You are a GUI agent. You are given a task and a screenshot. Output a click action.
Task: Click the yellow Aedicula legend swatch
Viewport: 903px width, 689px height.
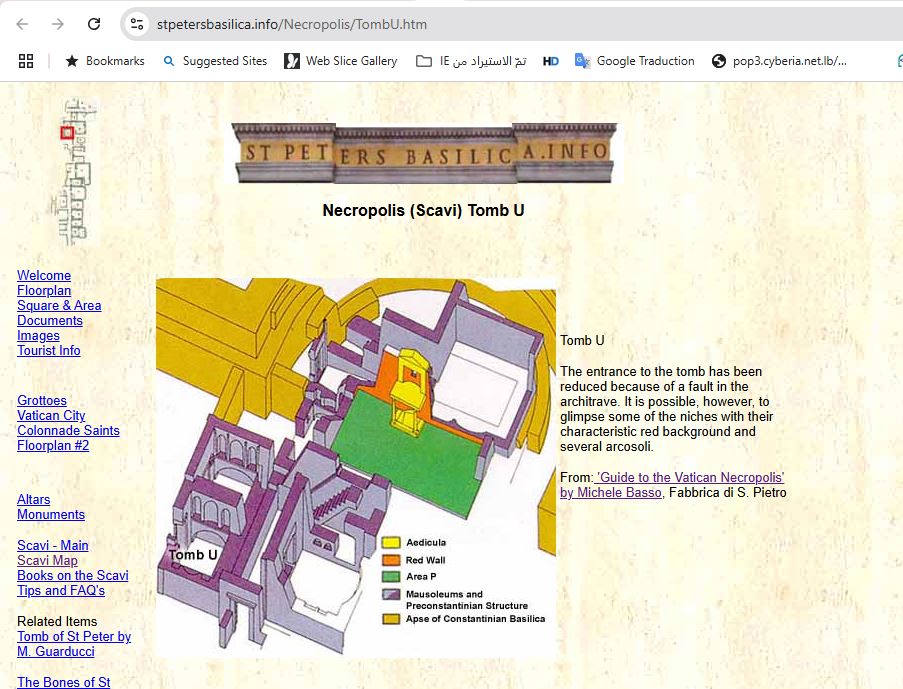coord(391,543)
